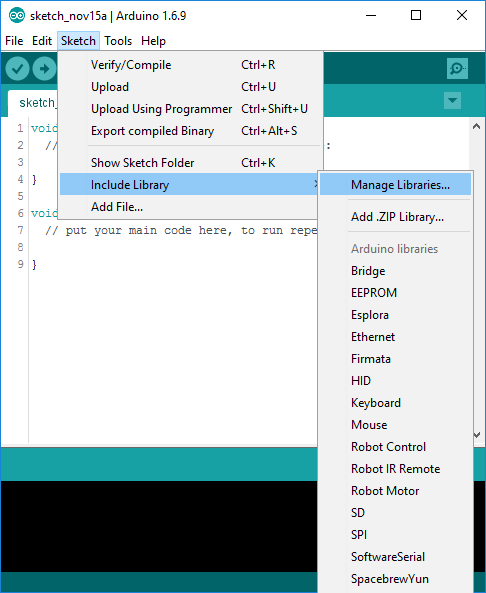This screenshot has width=486, height=593.
Task: Include the Robot Control library
Action: 395,447
